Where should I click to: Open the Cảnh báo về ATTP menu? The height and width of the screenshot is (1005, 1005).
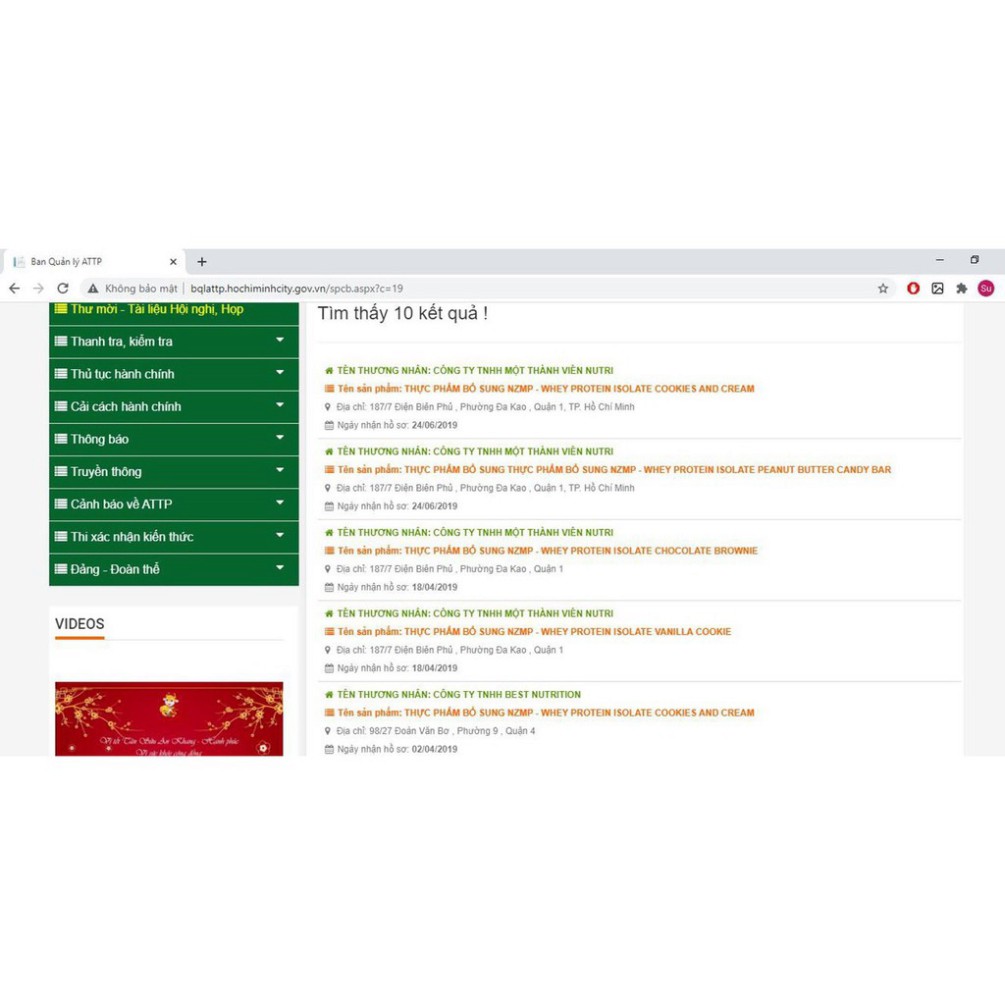click(173, 504)
